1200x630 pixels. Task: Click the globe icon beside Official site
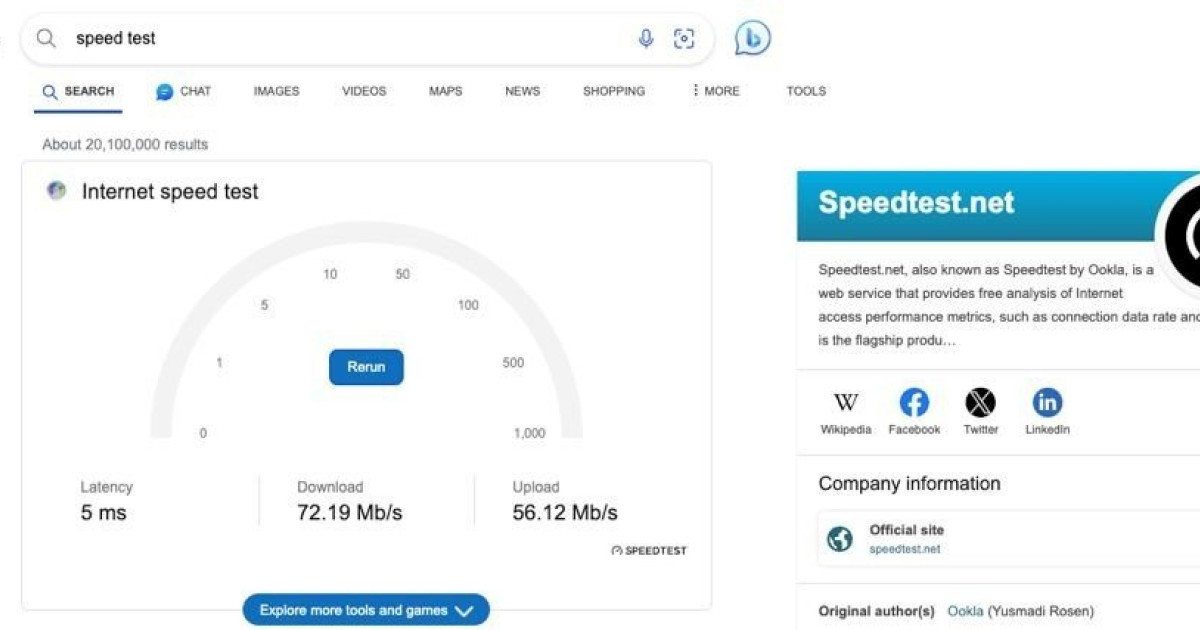pos(840,538)
